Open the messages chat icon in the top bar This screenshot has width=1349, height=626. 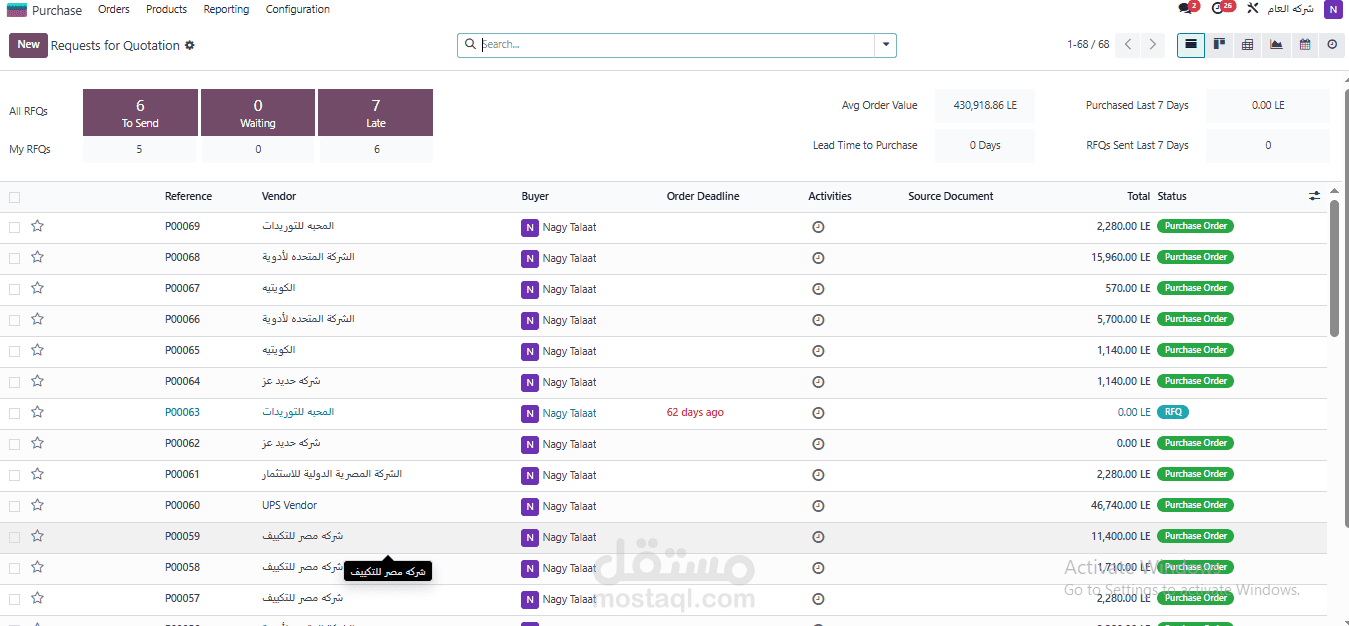tap(1186, 9)
